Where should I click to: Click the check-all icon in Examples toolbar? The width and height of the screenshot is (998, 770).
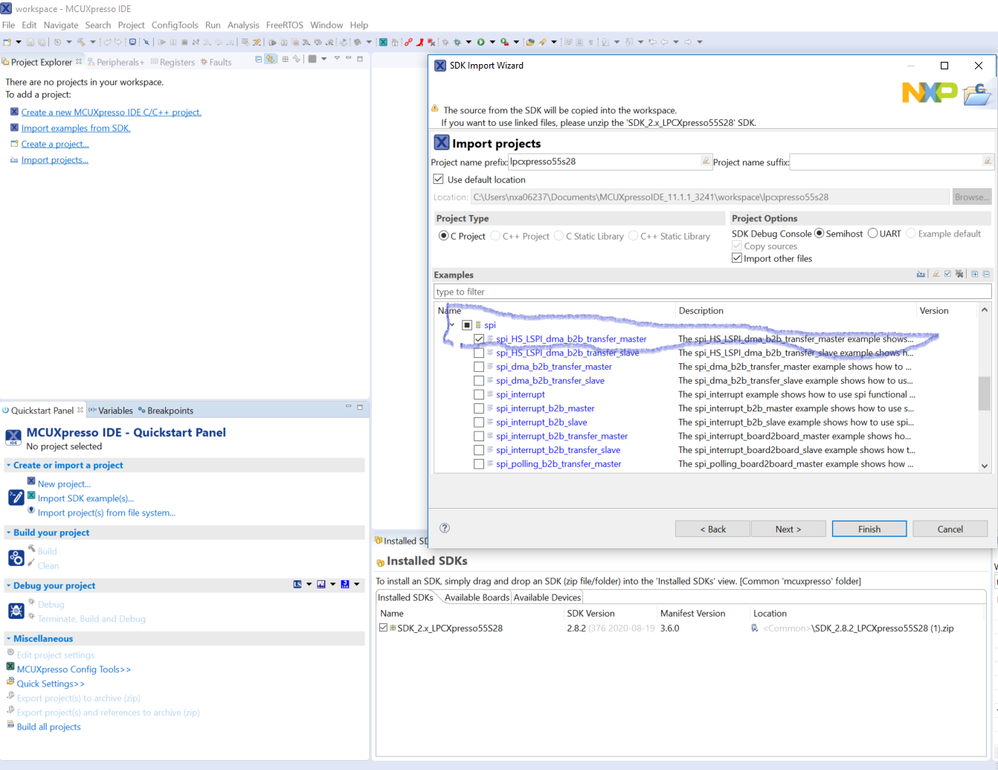[948, 274]
